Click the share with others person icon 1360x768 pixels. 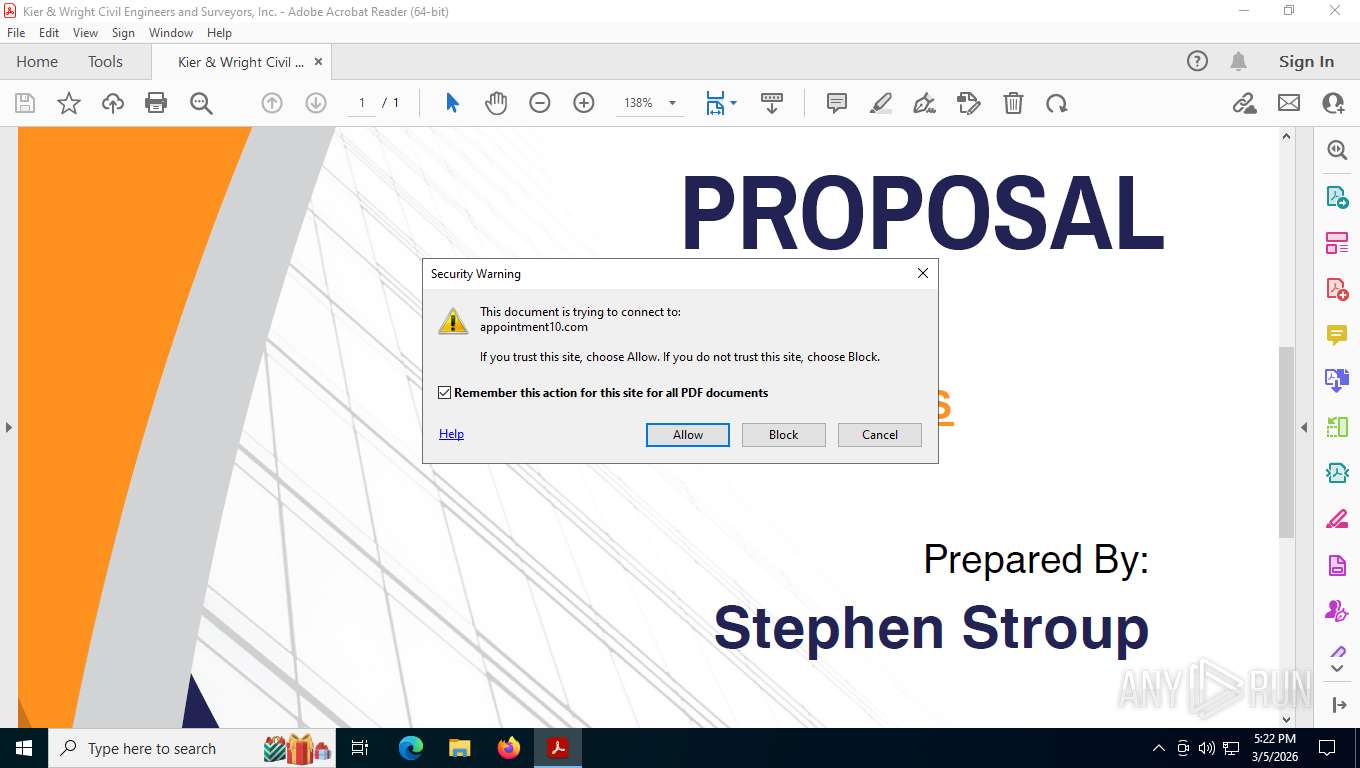tap(1333, 103)
